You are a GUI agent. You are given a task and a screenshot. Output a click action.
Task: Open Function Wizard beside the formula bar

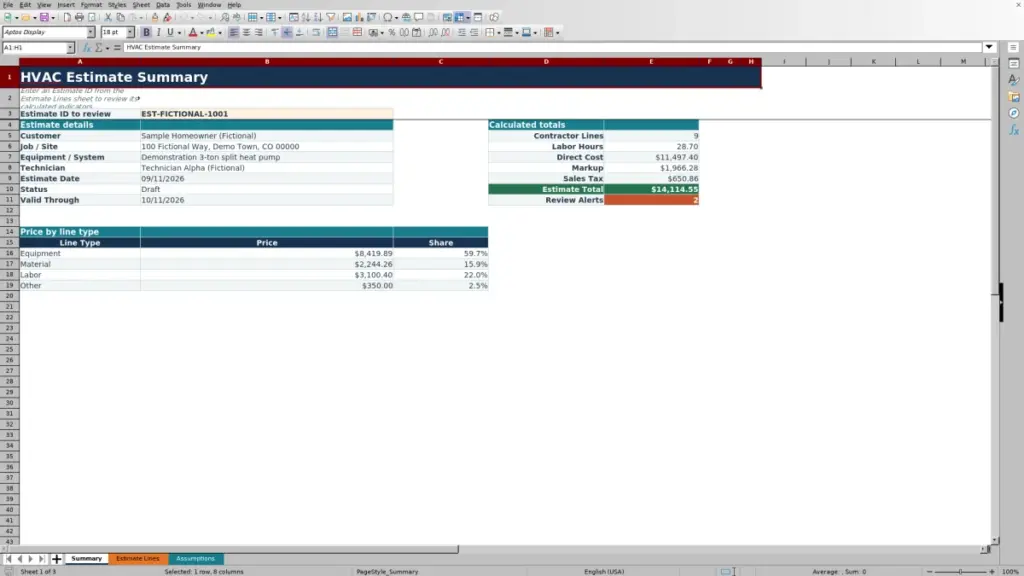coord(87,48)
